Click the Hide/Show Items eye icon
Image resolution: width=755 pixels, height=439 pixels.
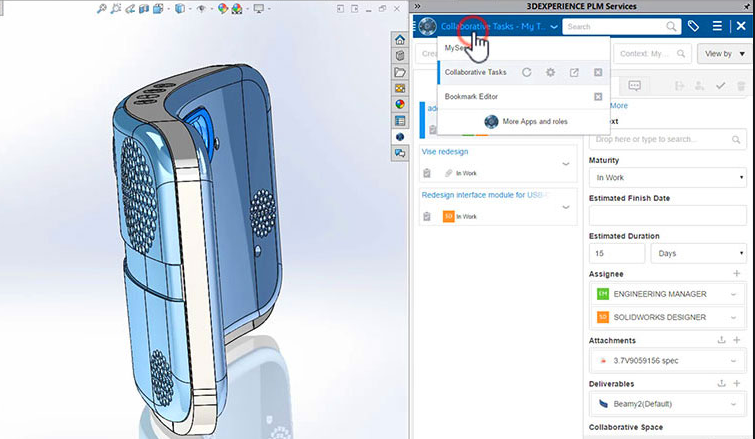201,9
